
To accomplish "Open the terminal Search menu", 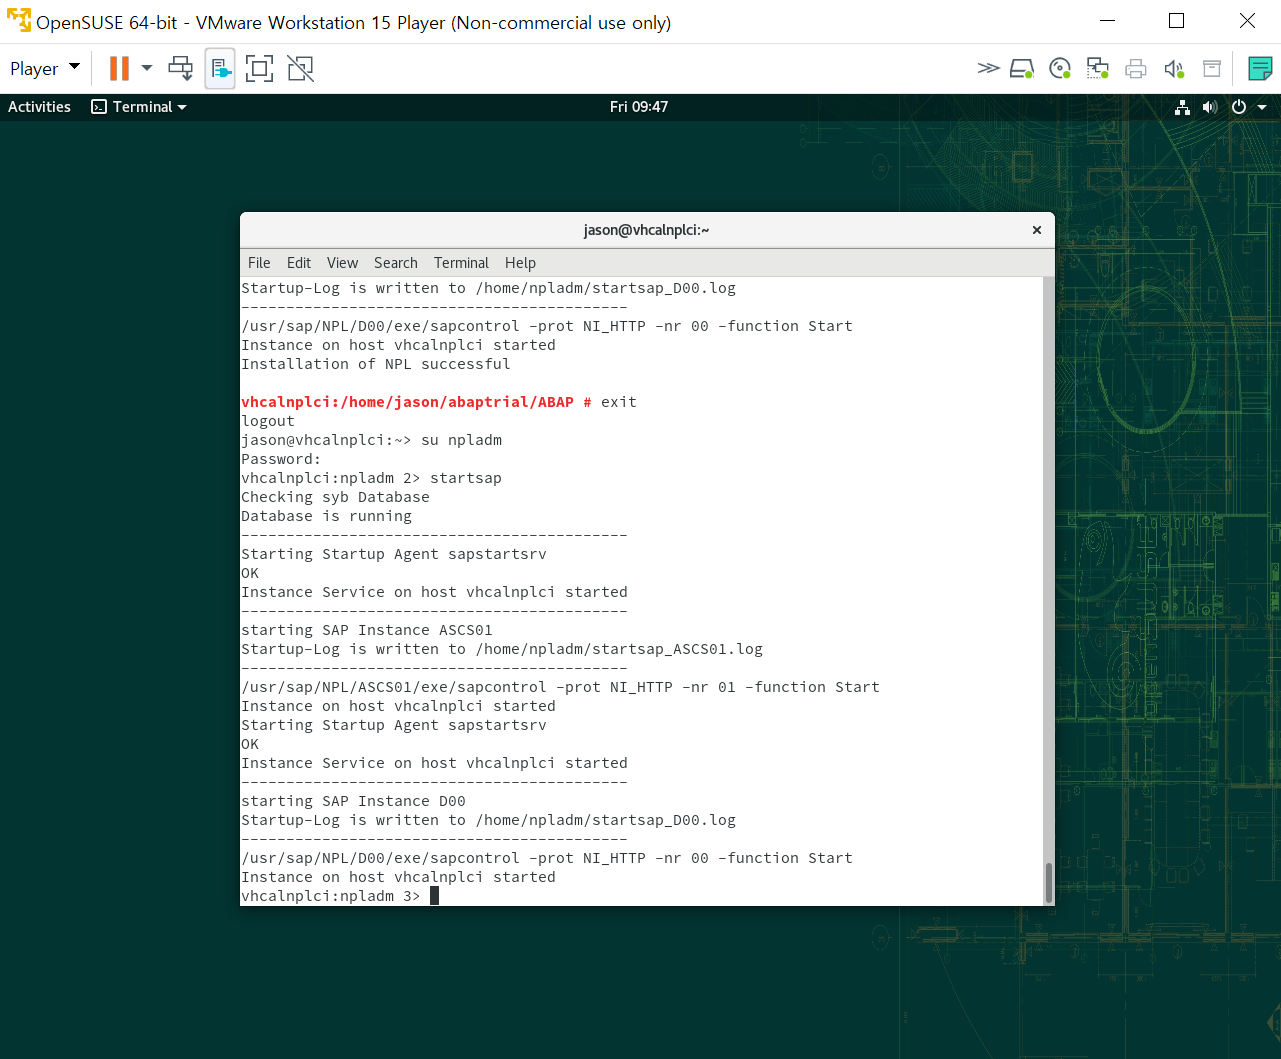I will pyautogui.click(x=396, y=263).
